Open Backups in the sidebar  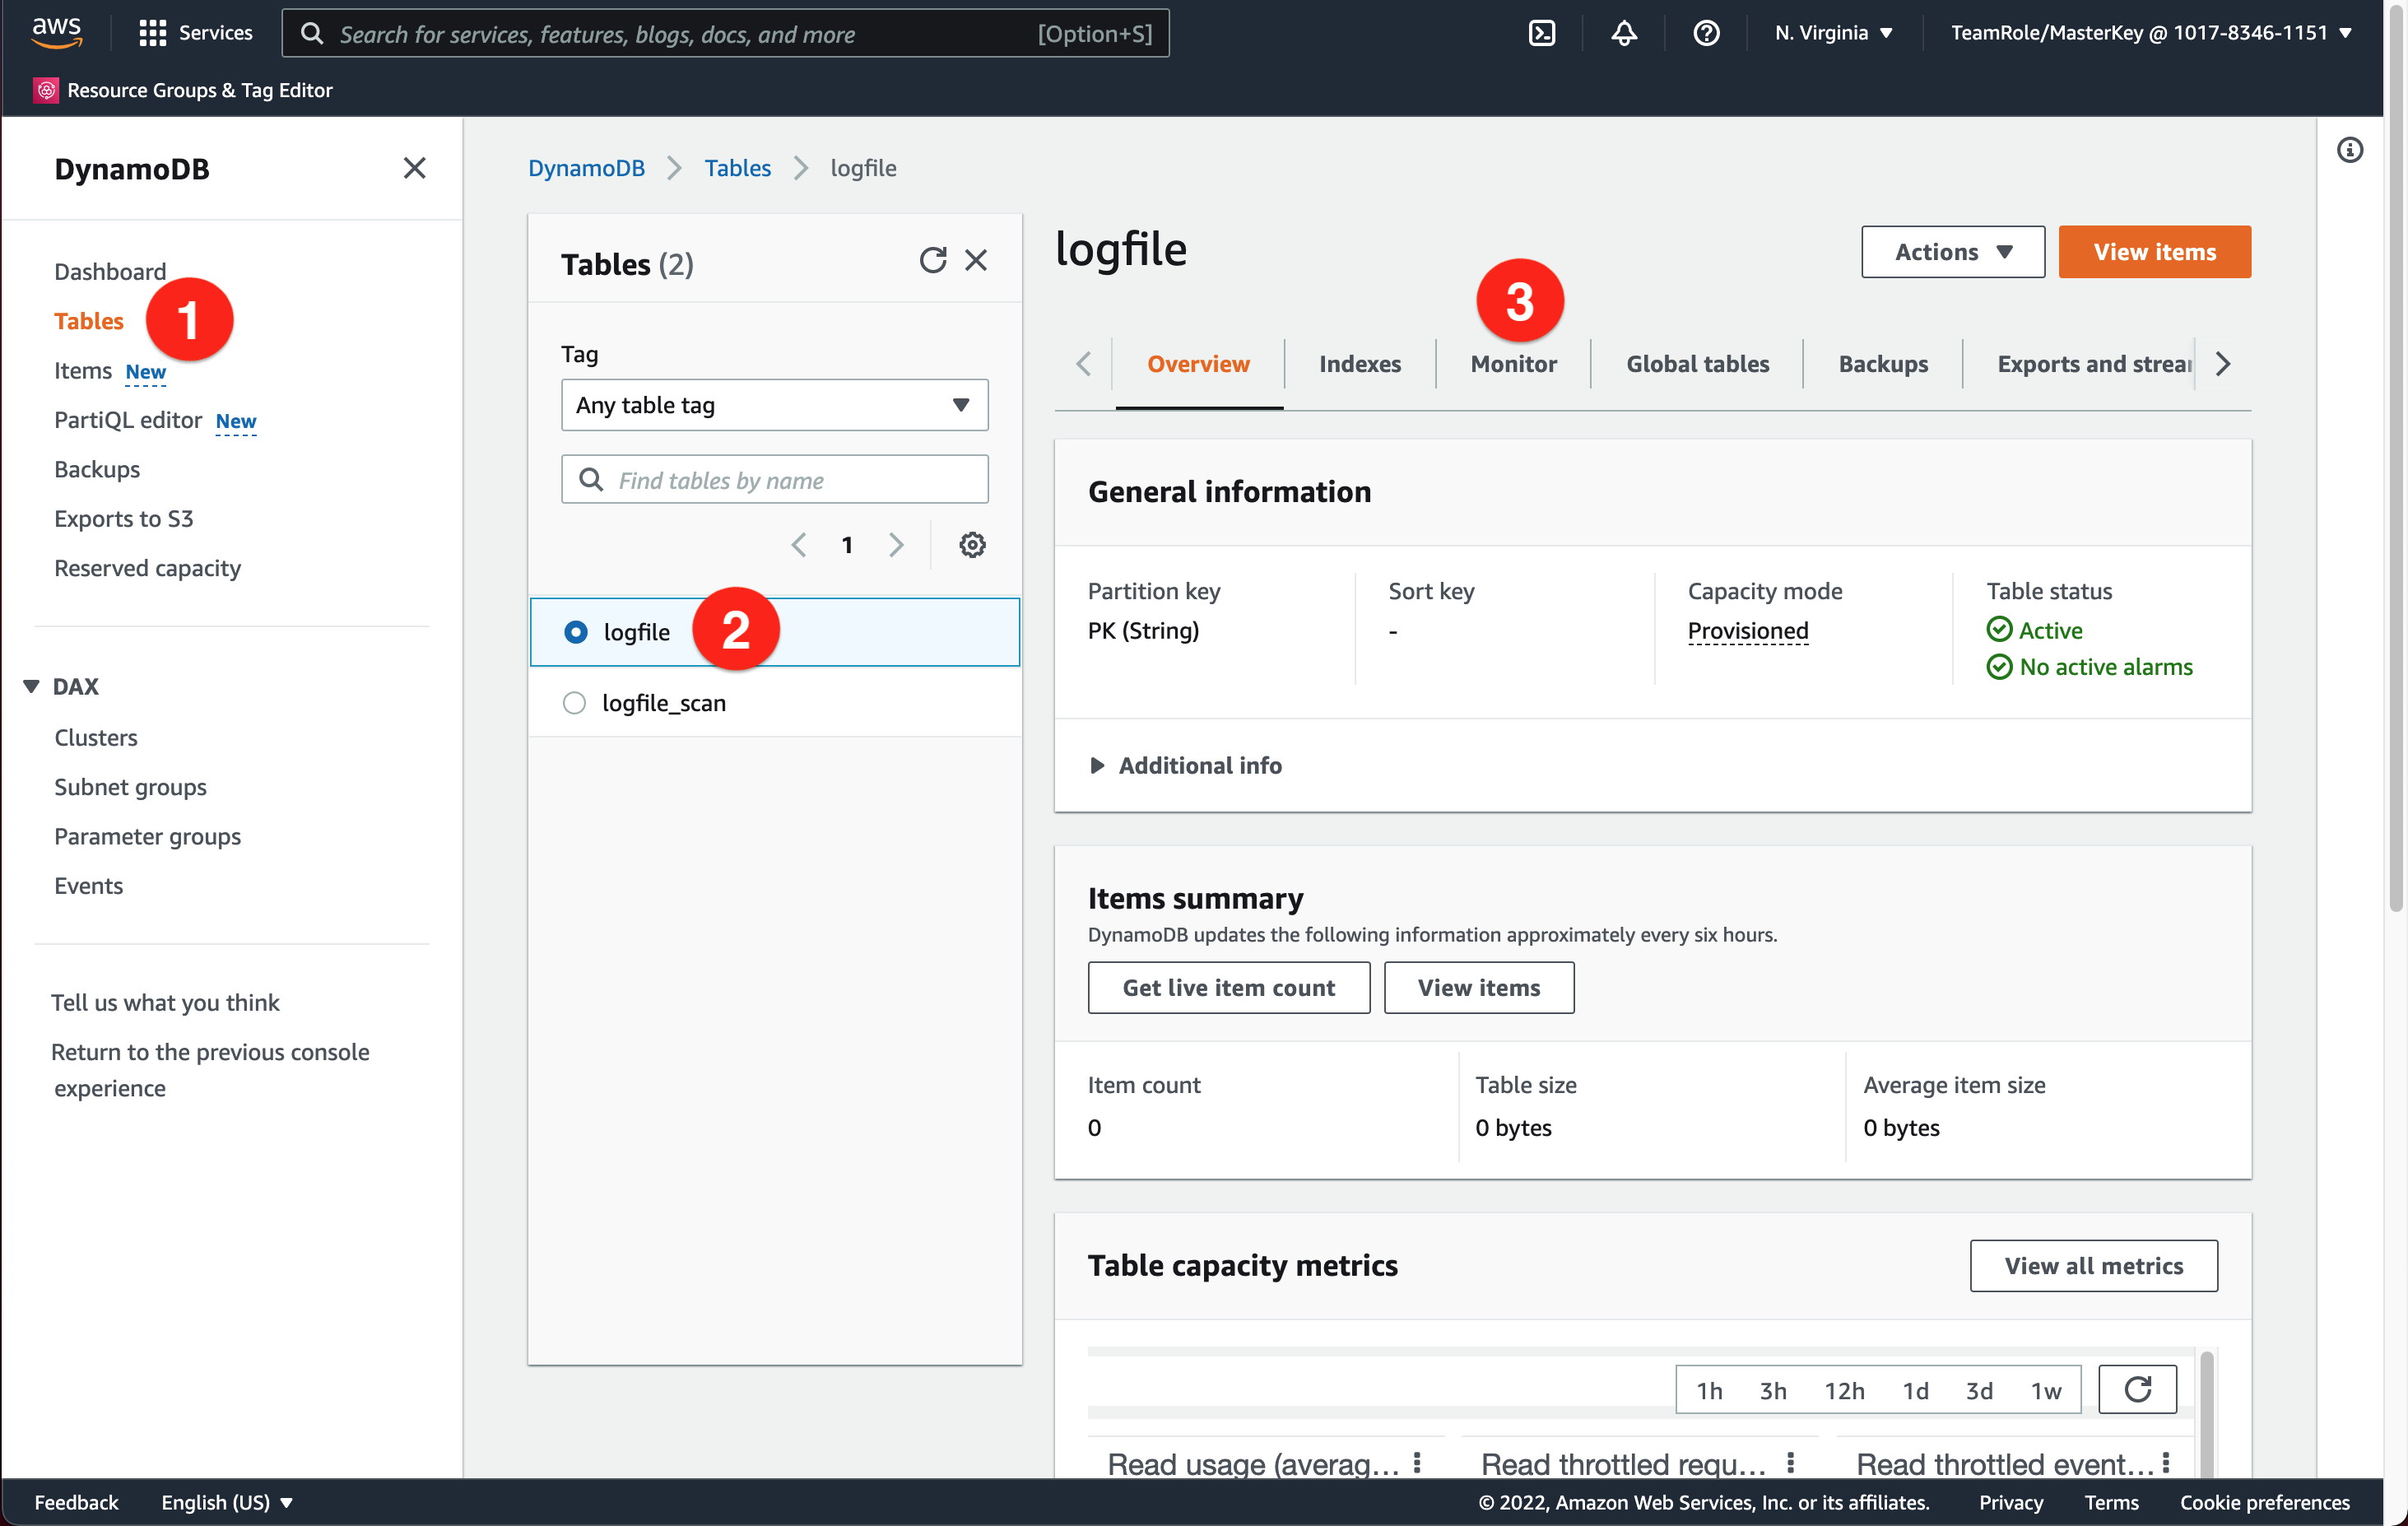[x=97, y=469]
